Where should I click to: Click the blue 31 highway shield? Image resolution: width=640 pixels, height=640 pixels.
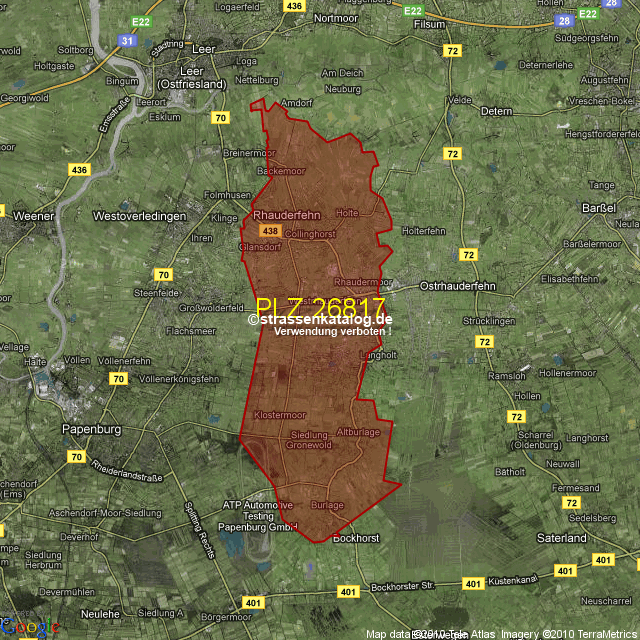point(126,41)
